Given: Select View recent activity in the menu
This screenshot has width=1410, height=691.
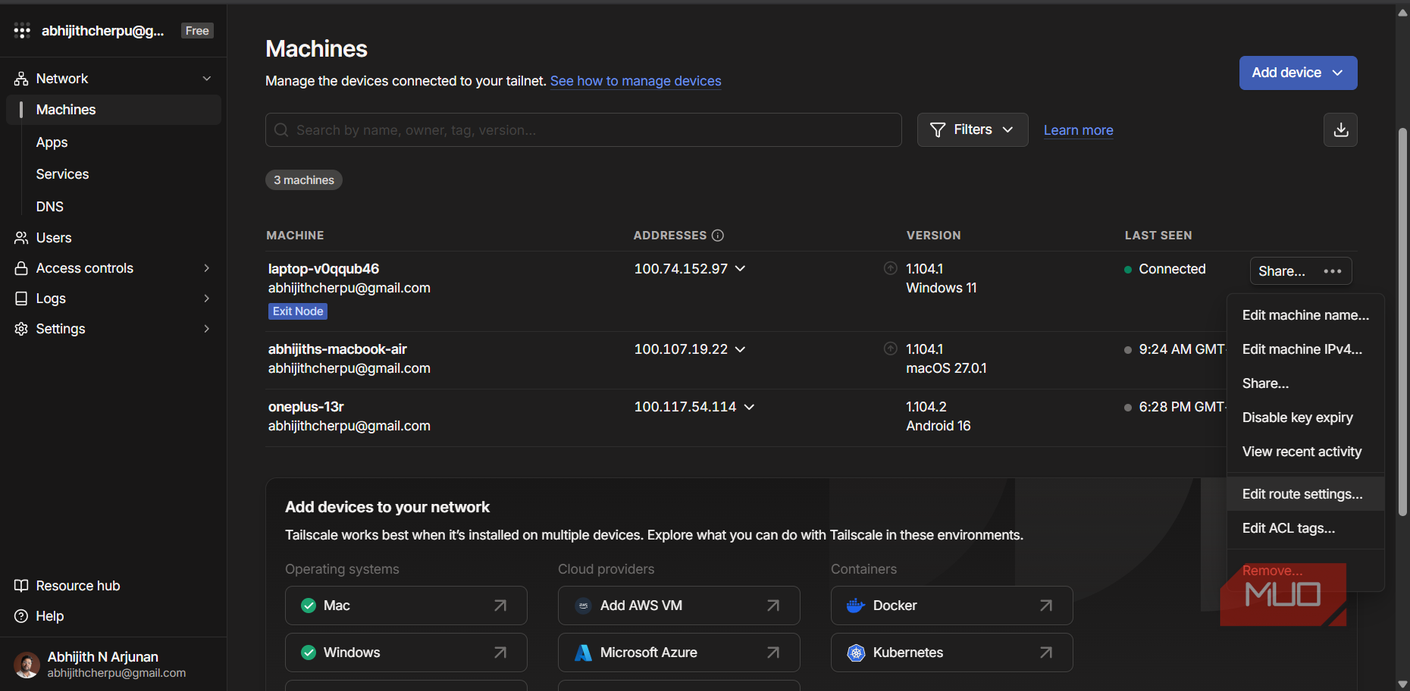Looking at the screenshot, I should (1305, 451).
